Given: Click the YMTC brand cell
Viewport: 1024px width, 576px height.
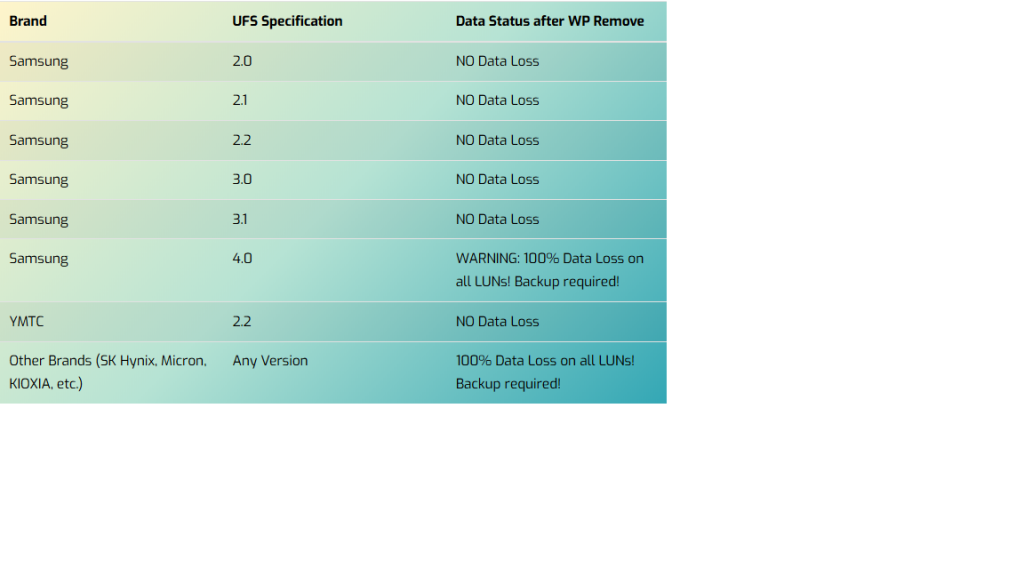Looking at the screenshot, I should 27,321.
